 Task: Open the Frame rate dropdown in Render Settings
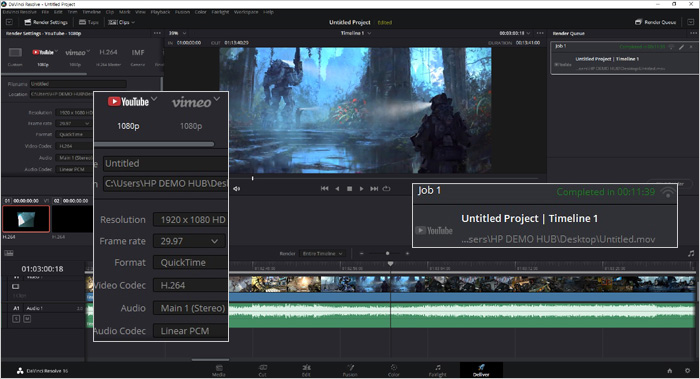point(74,123)
